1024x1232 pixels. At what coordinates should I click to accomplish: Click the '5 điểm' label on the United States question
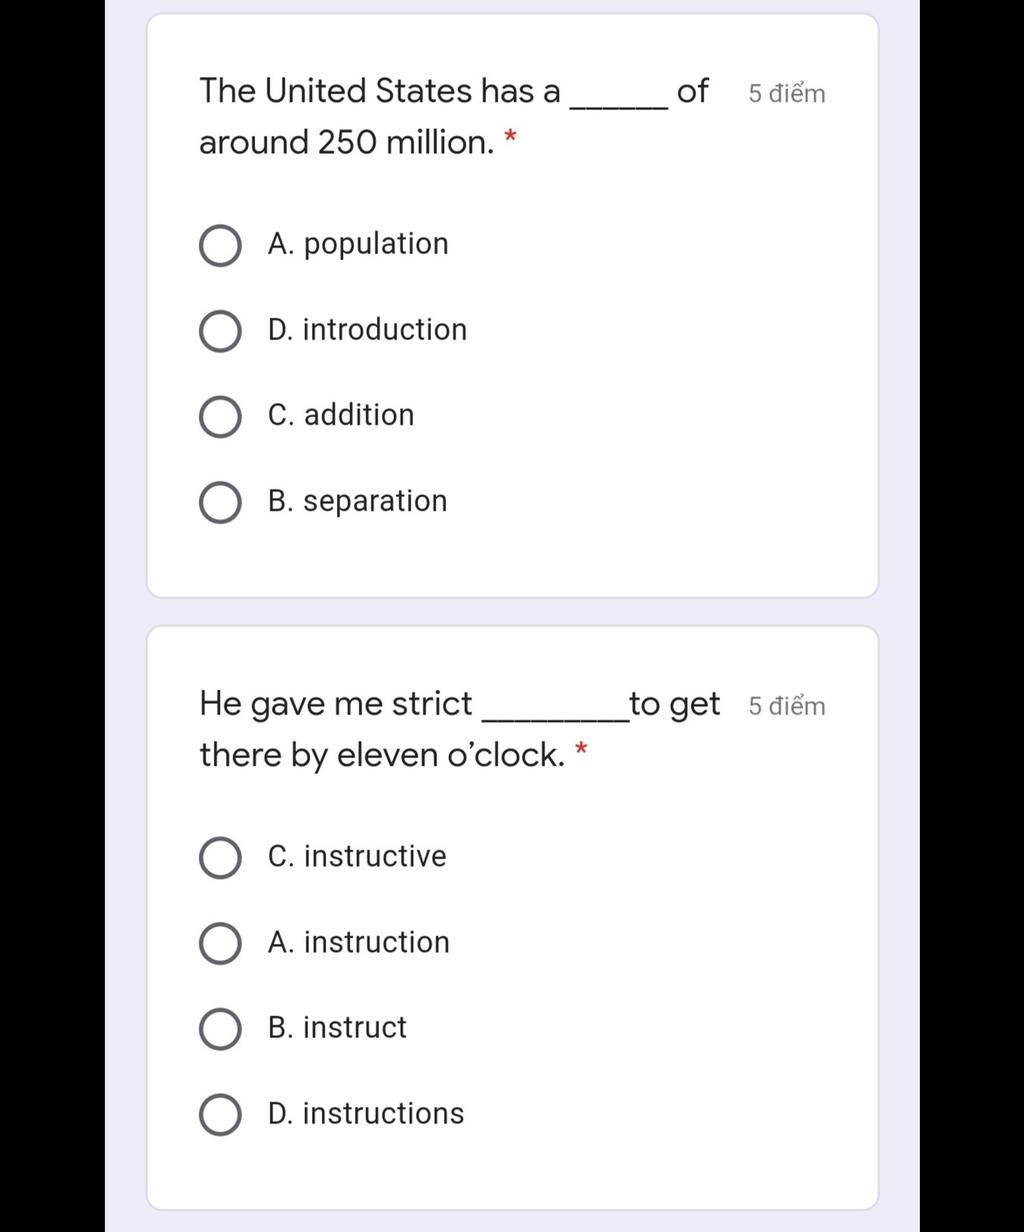787,93
